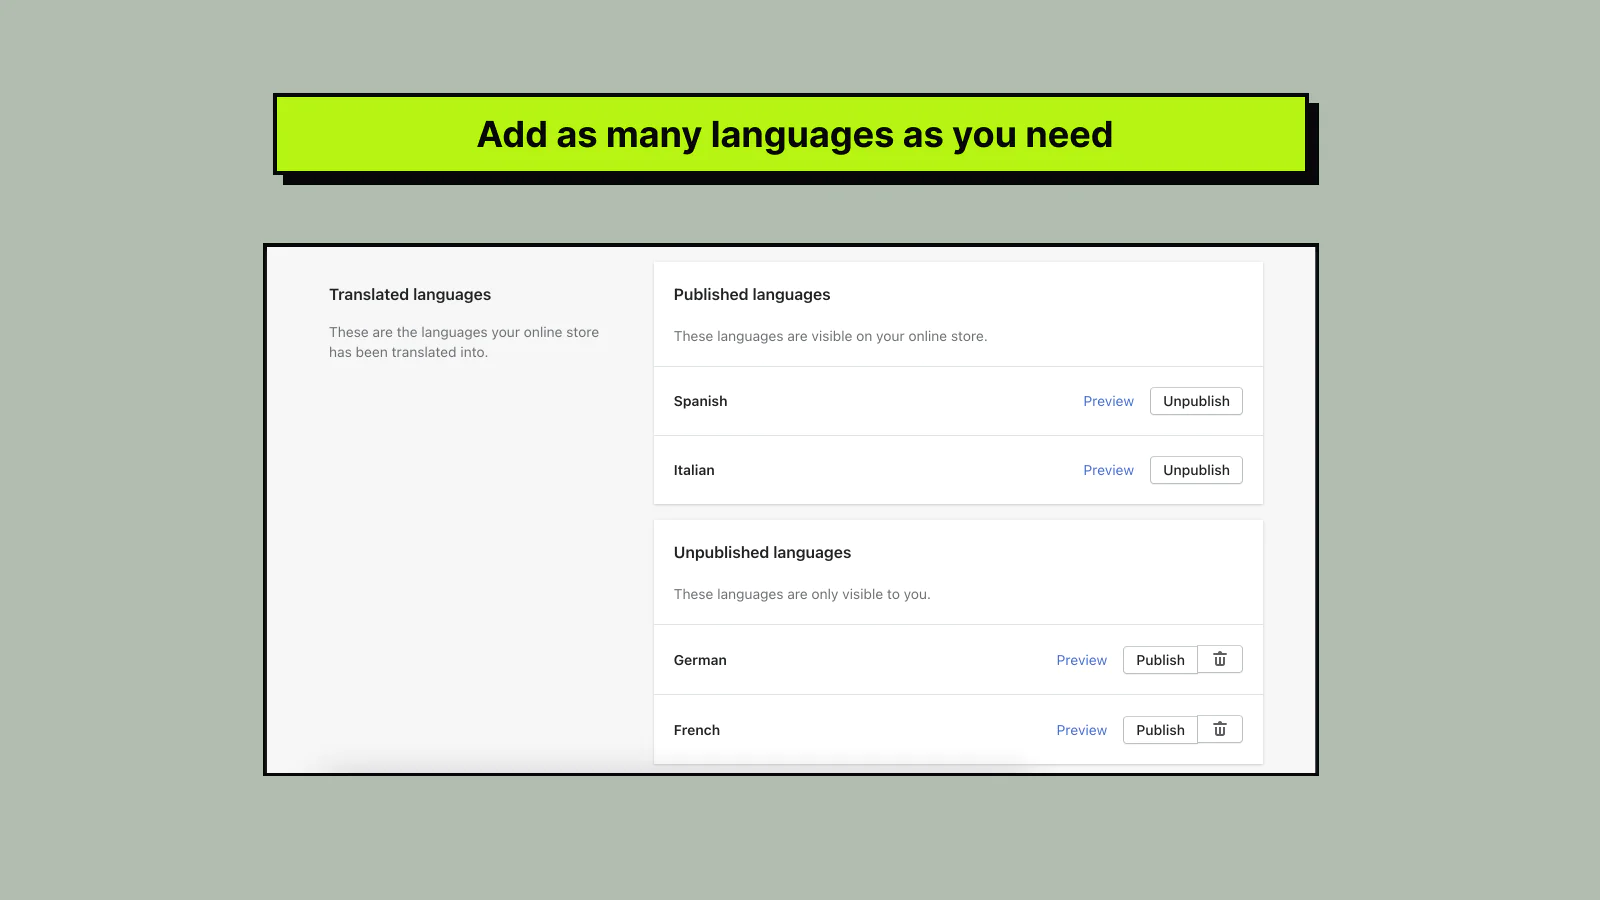Click the French language label
This screenshot has width=1600, height=900.
coord(697,730)
